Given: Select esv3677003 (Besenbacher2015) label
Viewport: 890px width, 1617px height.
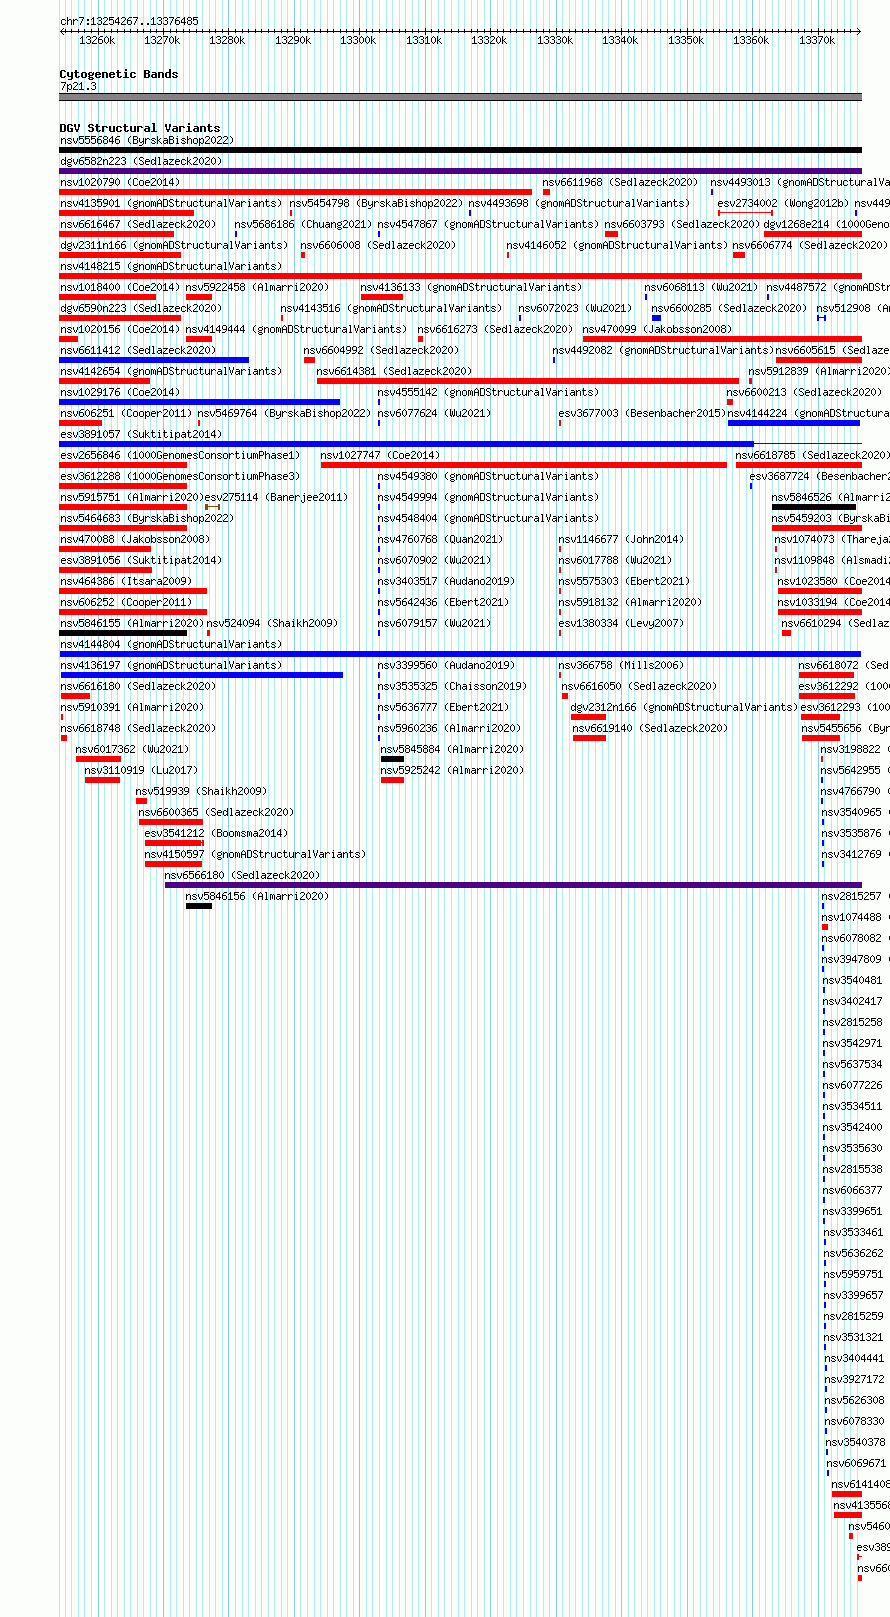Looking at the screenshot, I should (642, 413).
